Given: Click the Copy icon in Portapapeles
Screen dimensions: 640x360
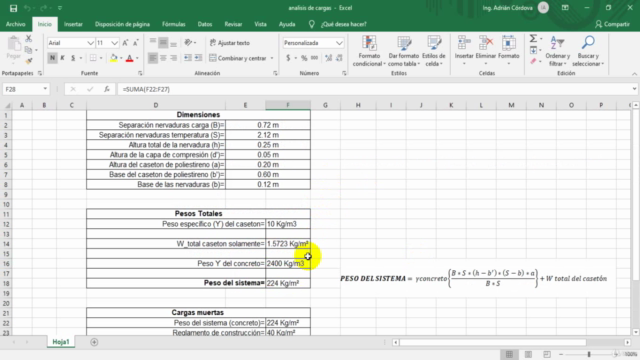Looking at the screenshot, I should click(x=29, y=50).
